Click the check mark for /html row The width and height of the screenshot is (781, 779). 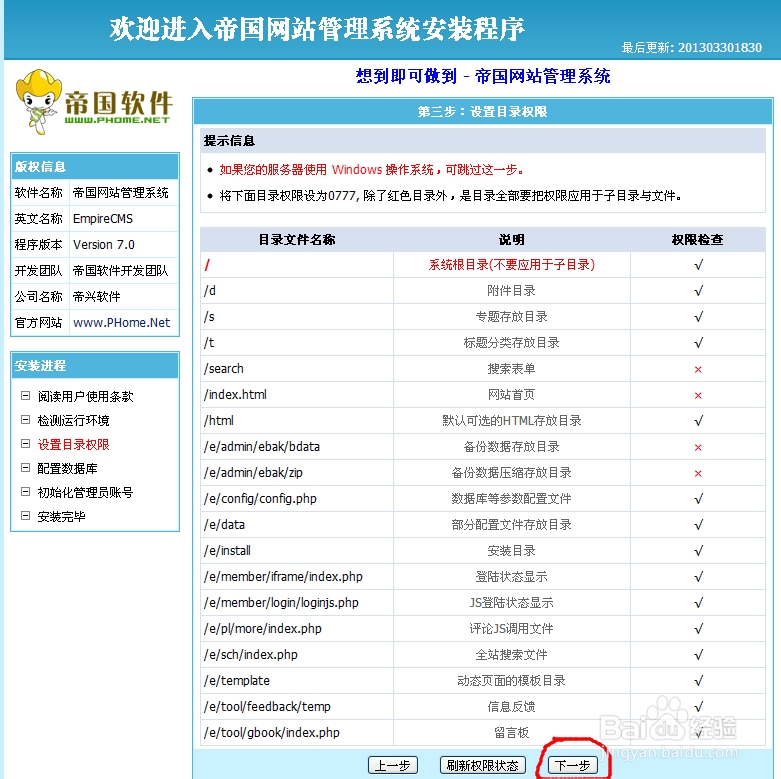(698, 421)
